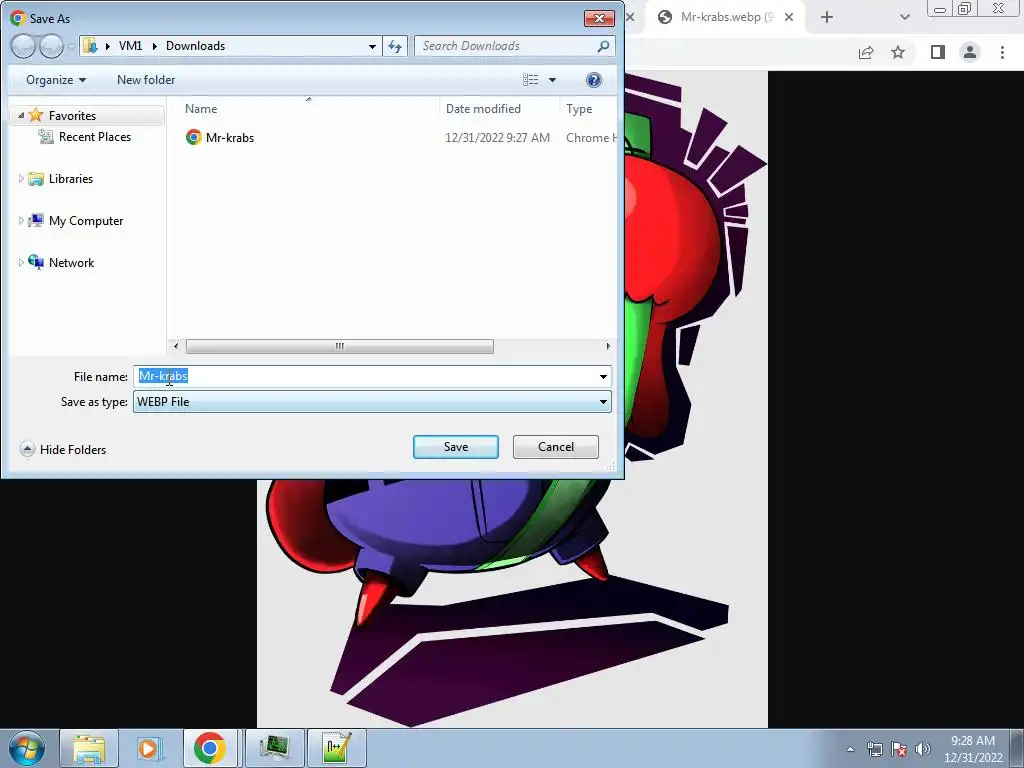The width and height of the screenshot is (1024, 768).
Task: Select the Mr-krabs Chrome file icon
Action: 193,137
